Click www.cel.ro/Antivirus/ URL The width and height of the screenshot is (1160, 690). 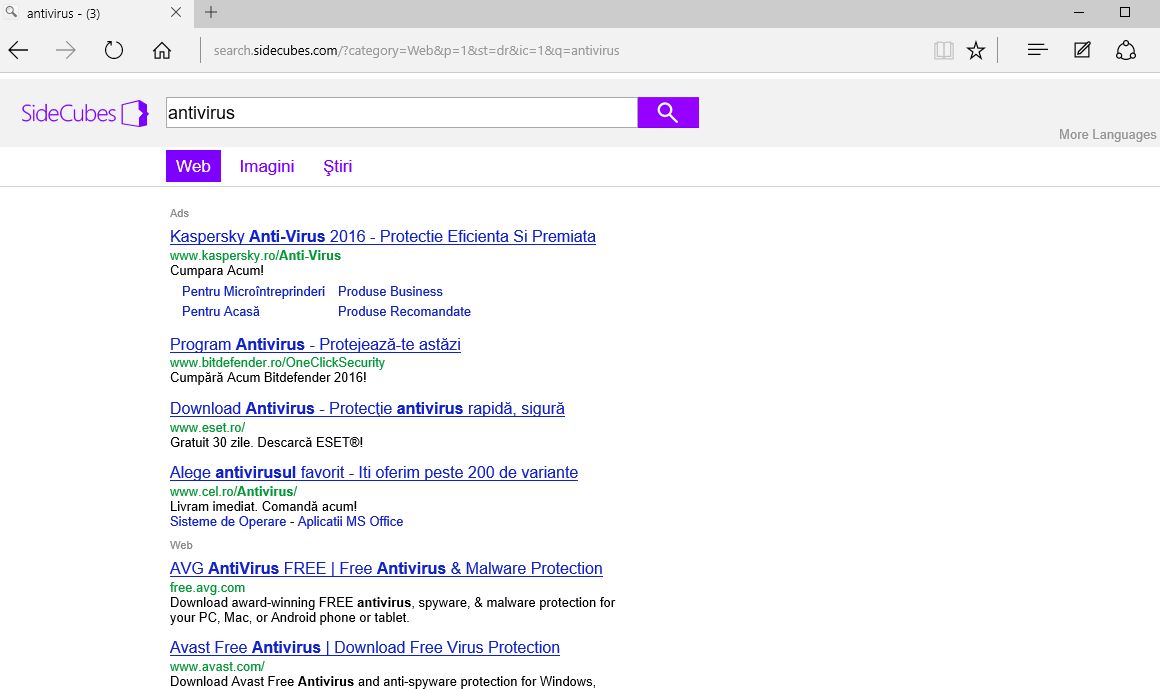tap(233, 492)
